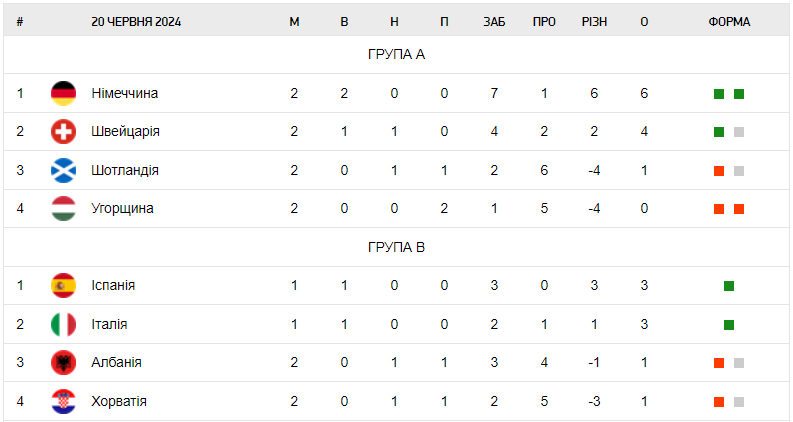This screenshot has width=793, height=422.
Task: Click Switzerland's gray form square
Action: (739, 132)
